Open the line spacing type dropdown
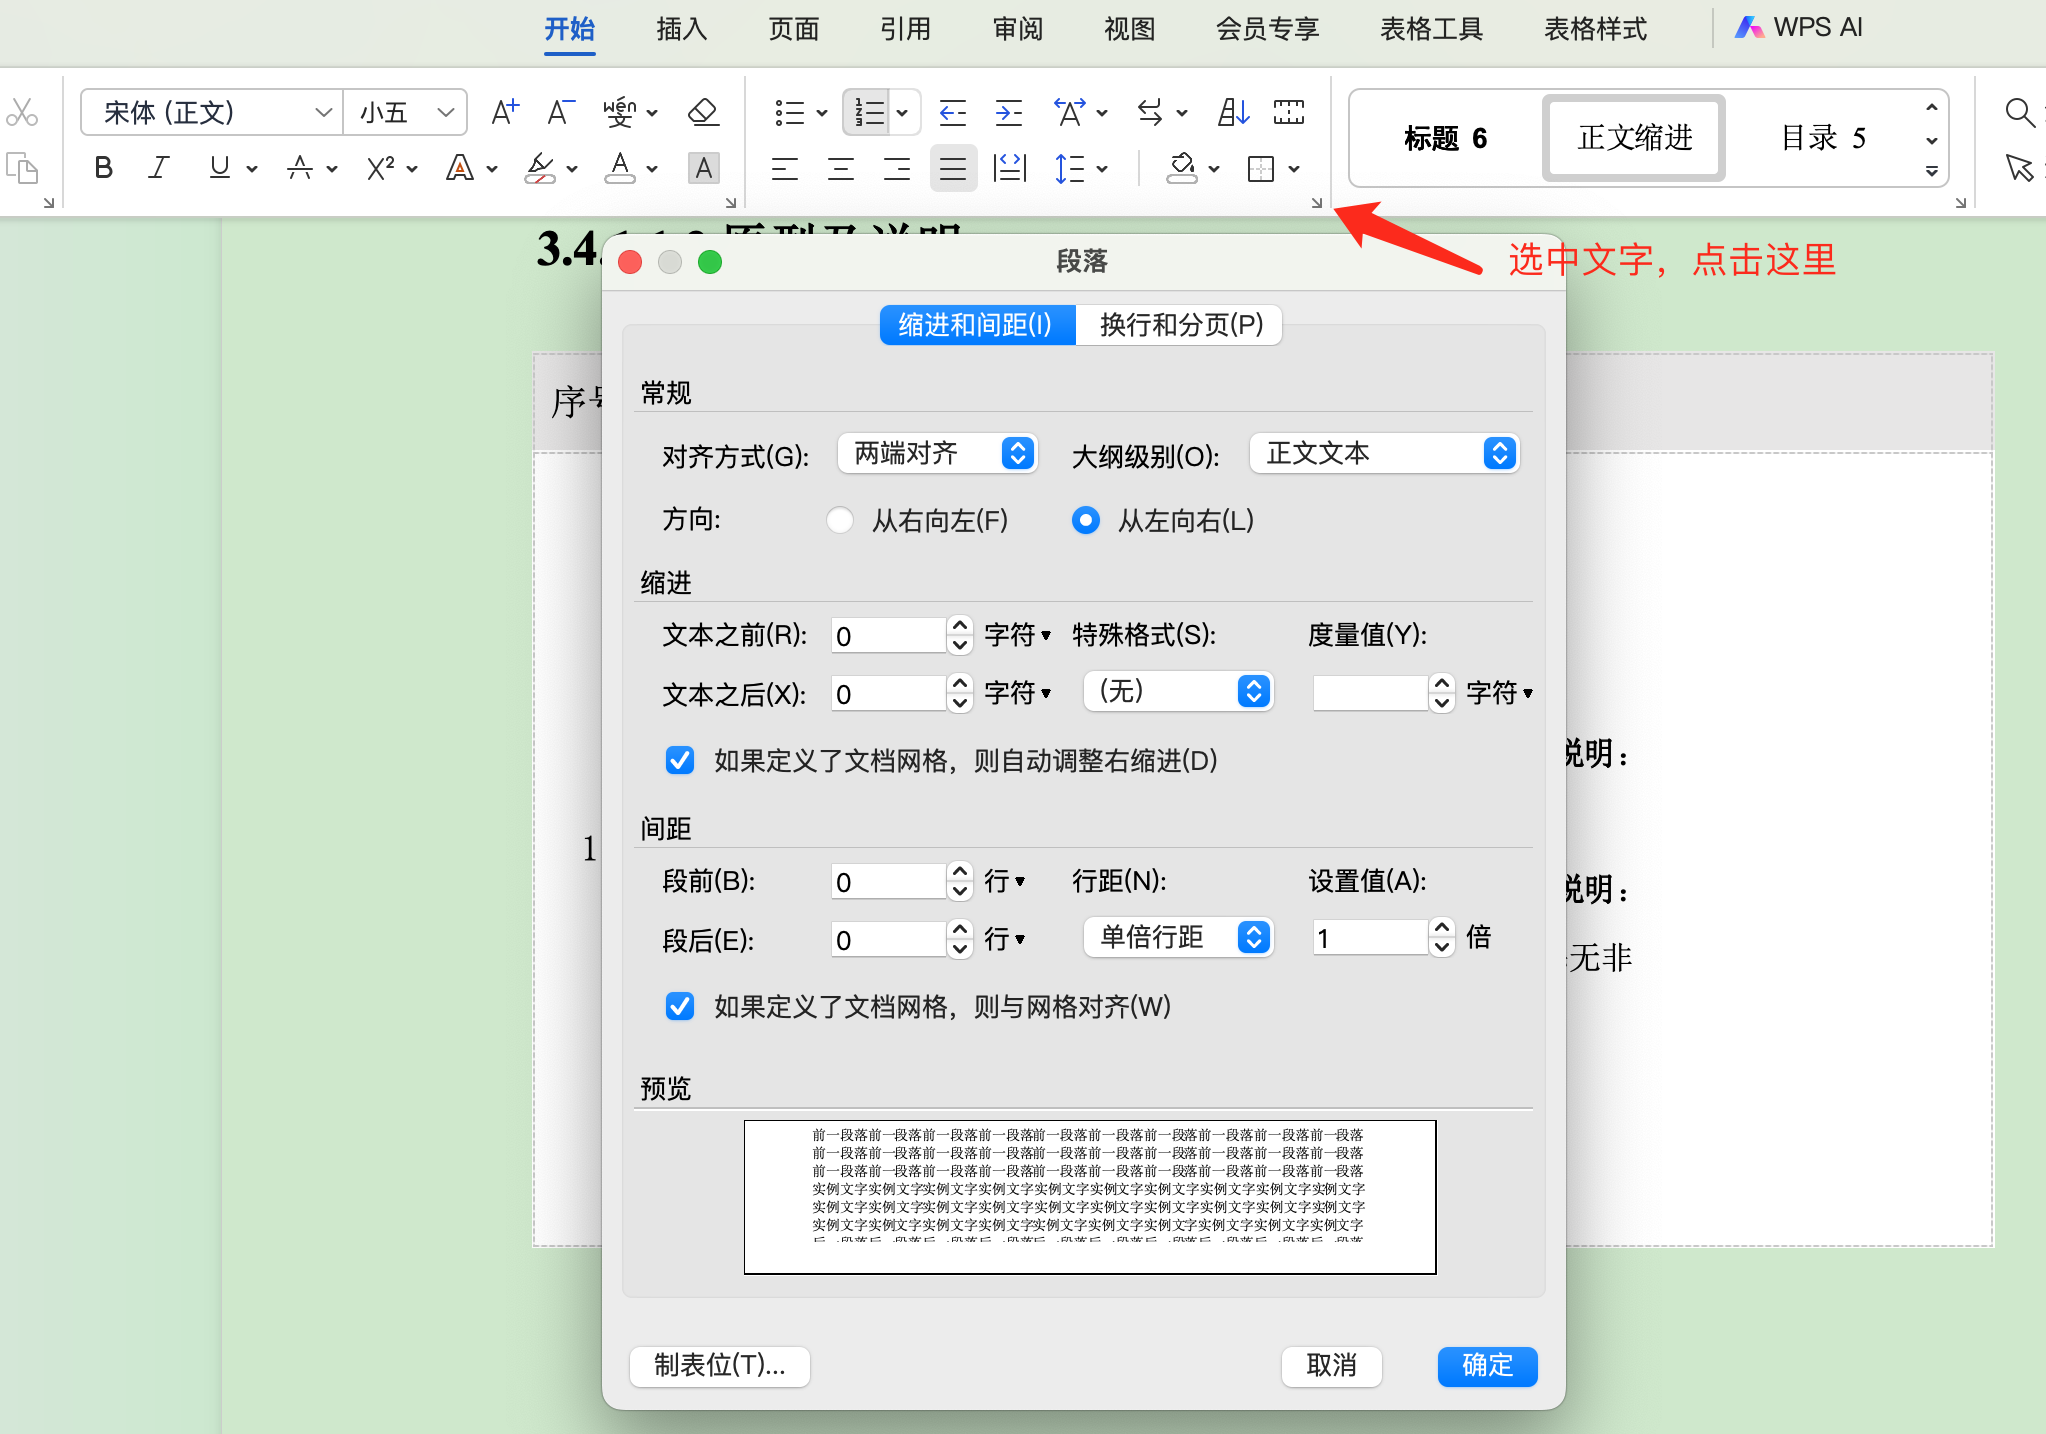The image size is (2046, 1434). 1177,938
